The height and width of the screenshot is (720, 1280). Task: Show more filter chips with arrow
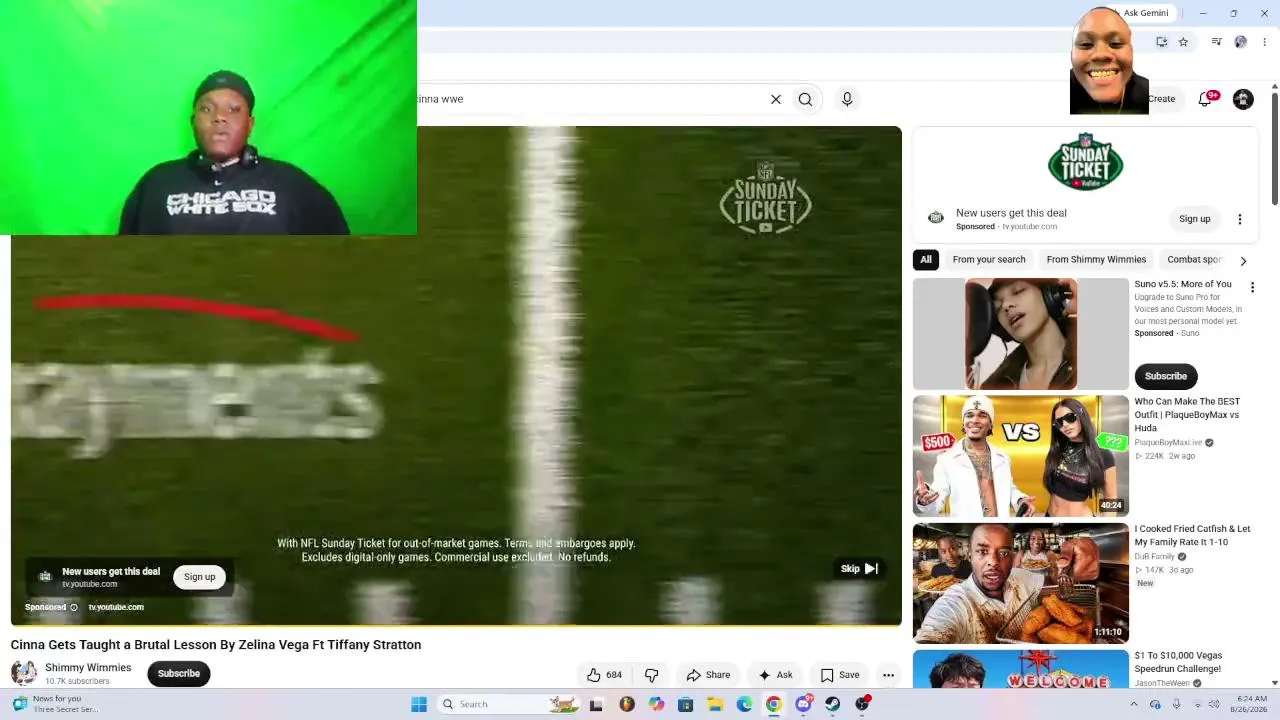point(1243,260)
